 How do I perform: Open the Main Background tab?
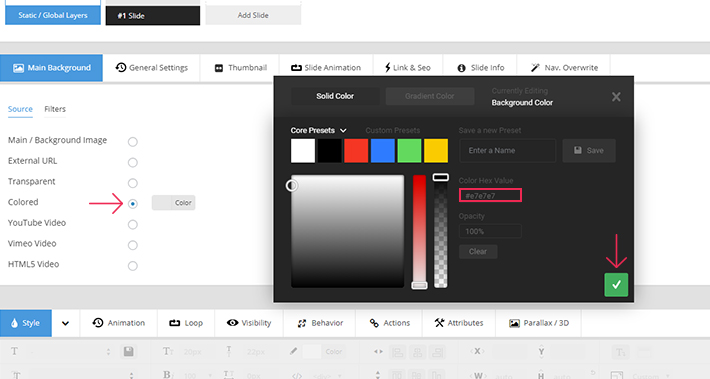51,68
